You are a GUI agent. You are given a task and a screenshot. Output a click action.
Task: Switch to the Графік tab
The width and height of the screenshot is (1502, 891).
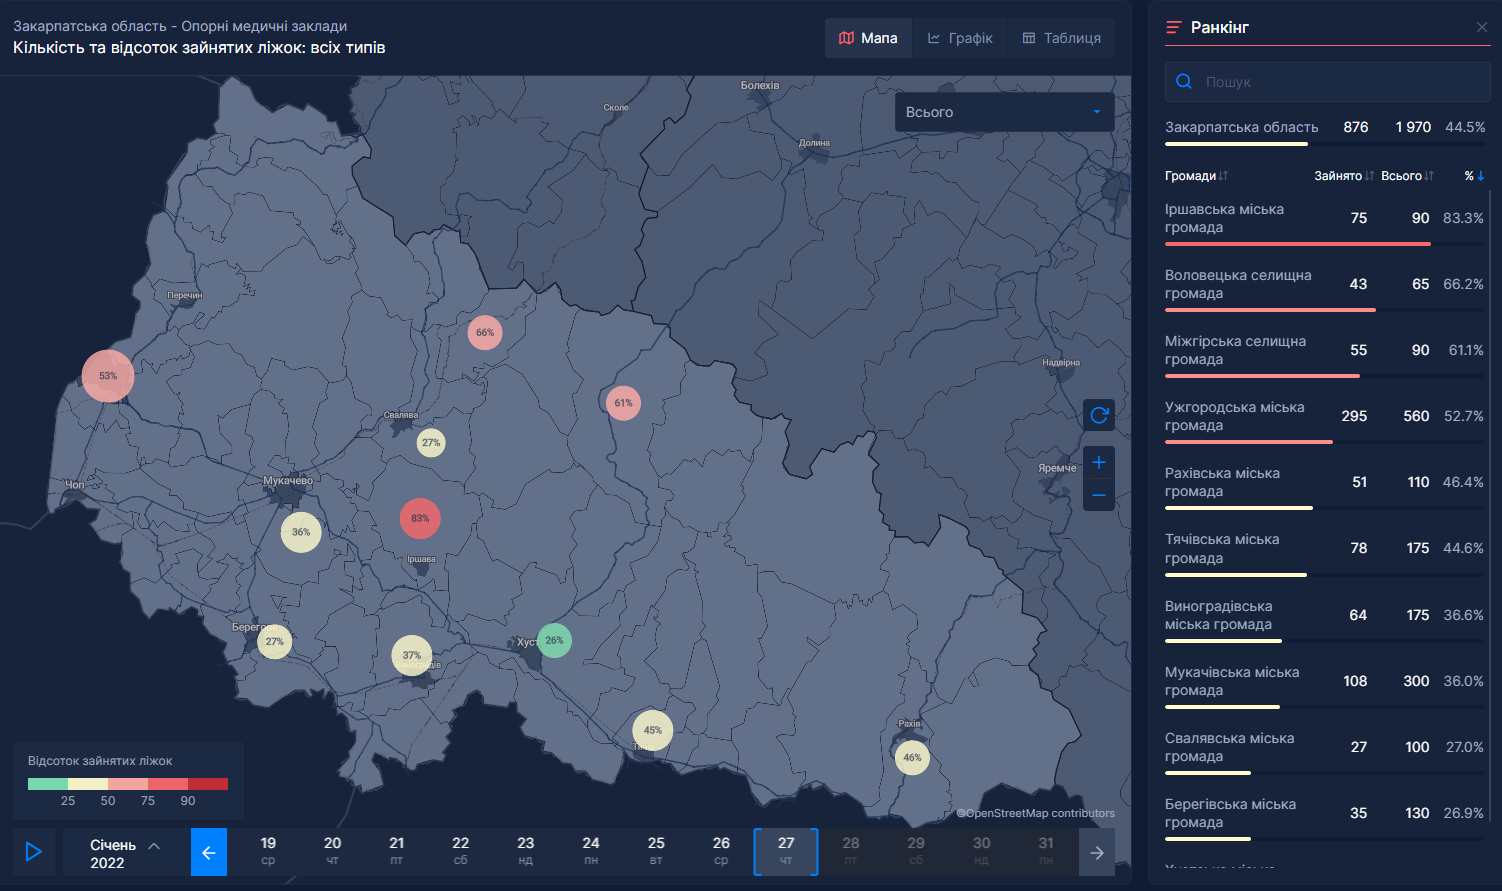click(x=960, y=38)
